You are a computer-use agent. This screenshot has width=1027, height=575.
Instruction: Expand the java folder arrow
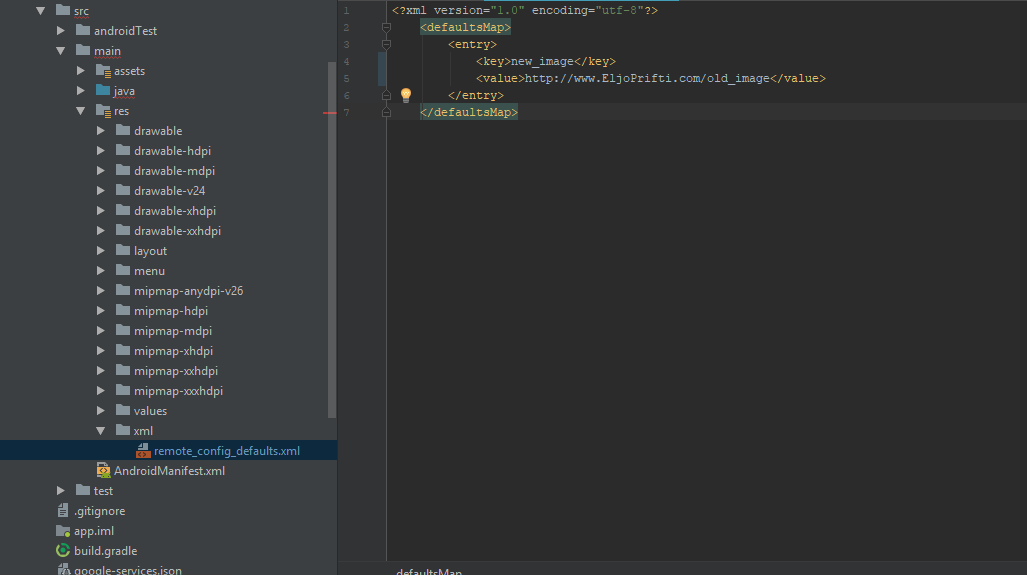coord(81,90)
